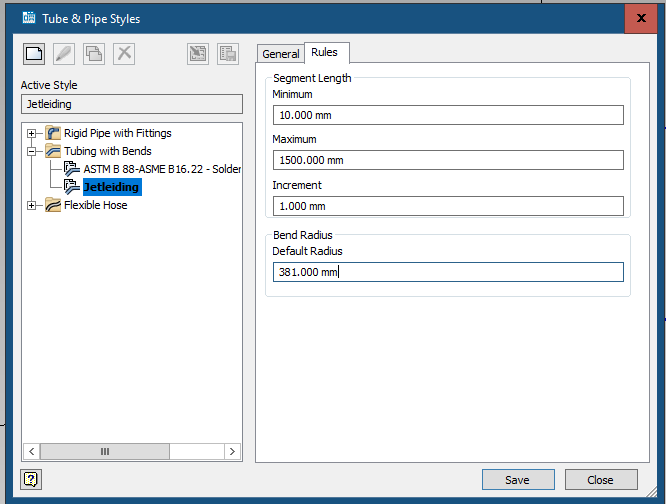Click the Save button
Screen dimensions: 666x504
tap(518, 480)
